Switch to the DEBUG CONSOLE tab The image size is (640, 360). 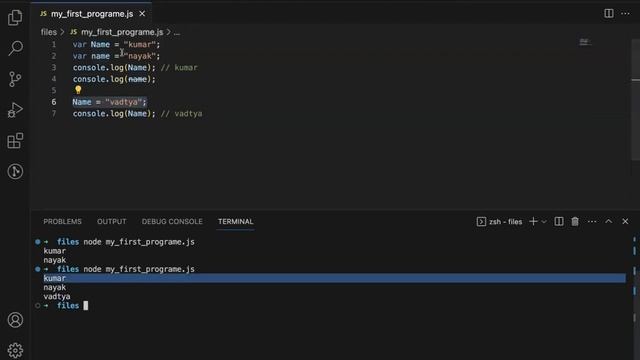point(172,222)
